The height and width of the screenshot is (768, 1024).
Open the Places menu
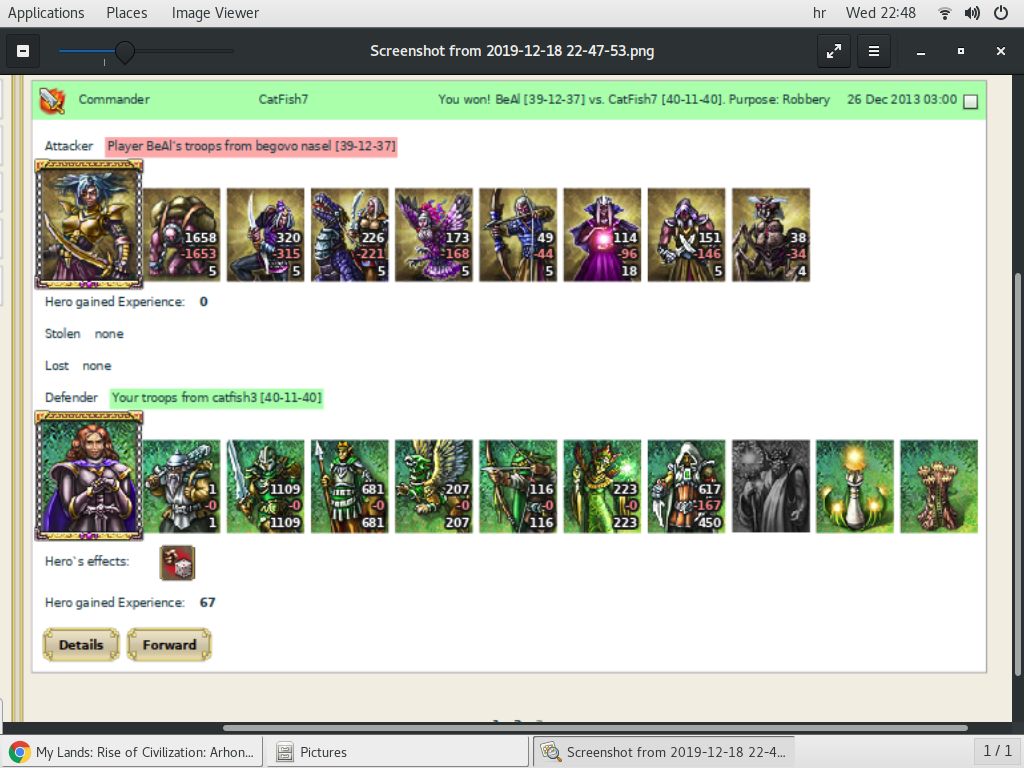pos(127,13)
